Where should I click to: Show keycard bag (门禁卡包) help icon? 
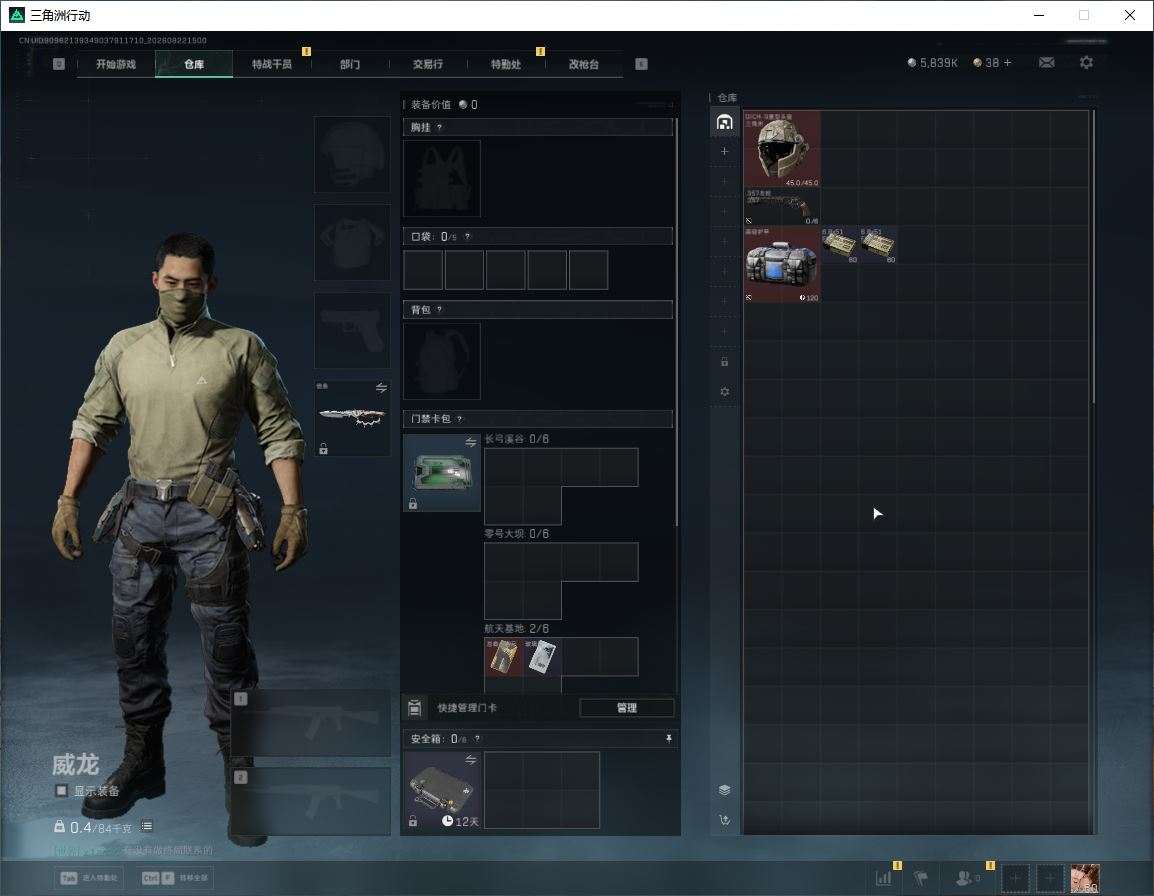[x=459, y=419]
